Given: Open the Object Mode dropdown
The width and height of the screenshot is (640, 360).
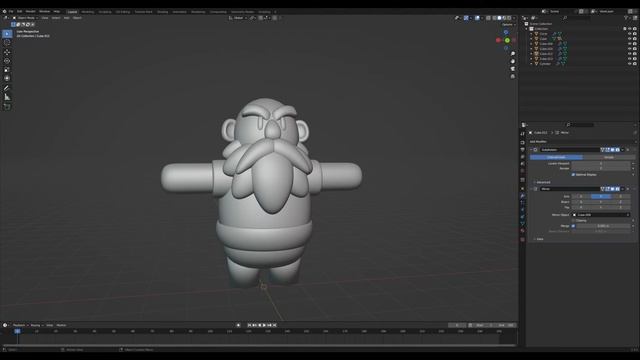Looking at the screenshot, I should click(25, 18).
